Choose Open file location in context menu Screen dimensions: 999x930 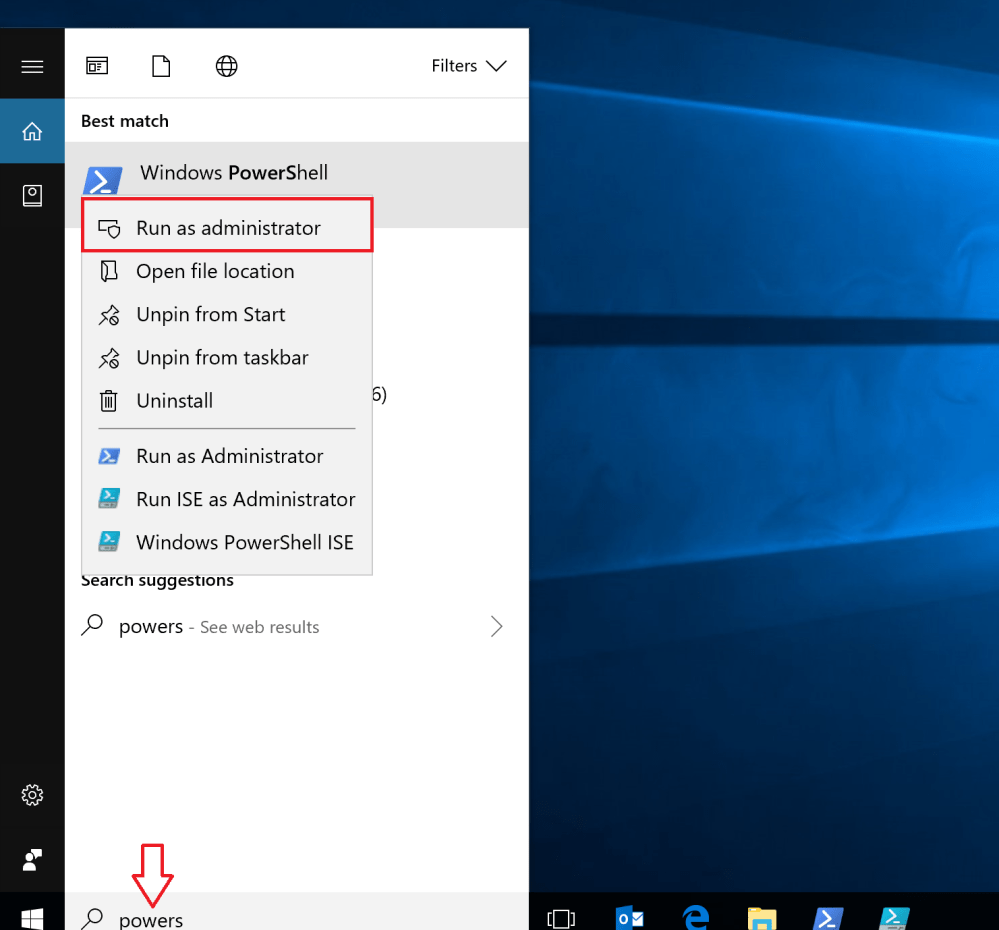215,270
